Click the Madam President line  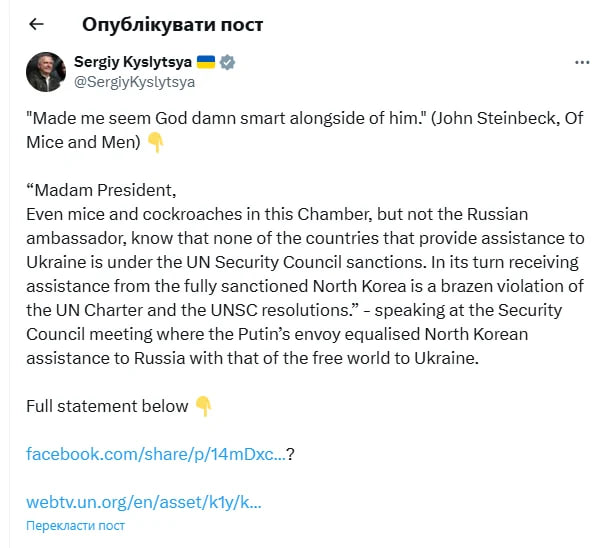[101, 190]
